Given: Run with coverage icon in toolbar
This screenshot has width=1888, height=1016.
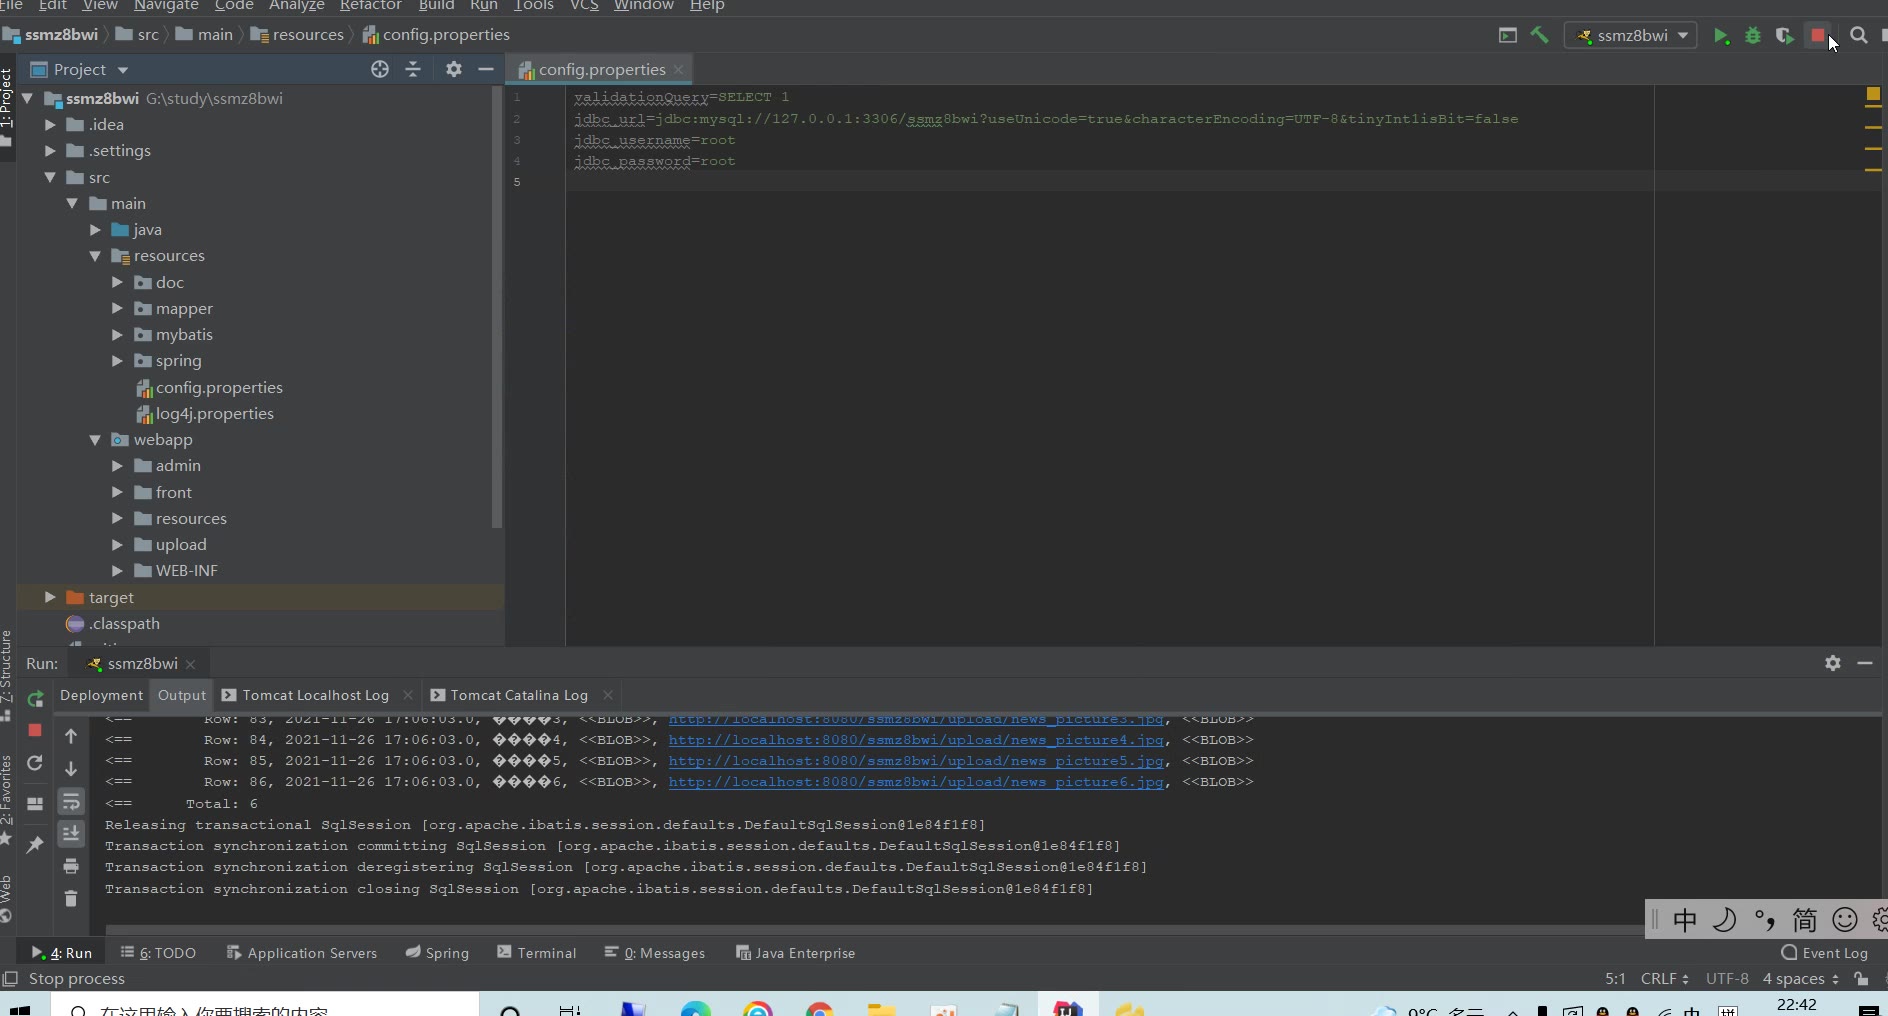Looking at the screenshot, I should click(1785, 36).
